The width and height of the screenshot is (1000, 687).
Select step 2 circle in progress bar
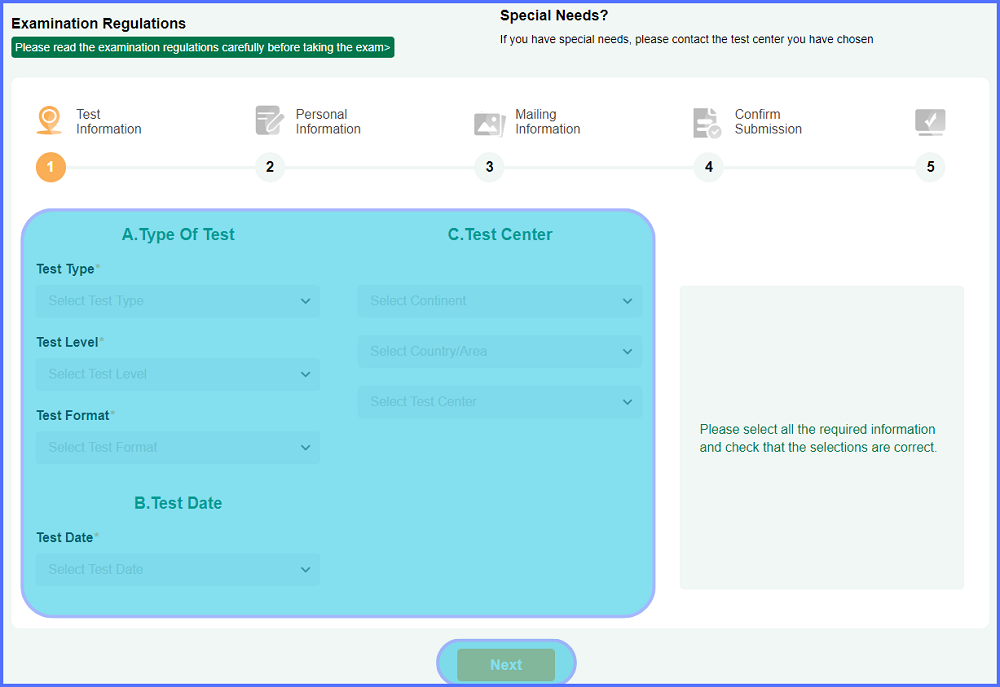(270, 167)
